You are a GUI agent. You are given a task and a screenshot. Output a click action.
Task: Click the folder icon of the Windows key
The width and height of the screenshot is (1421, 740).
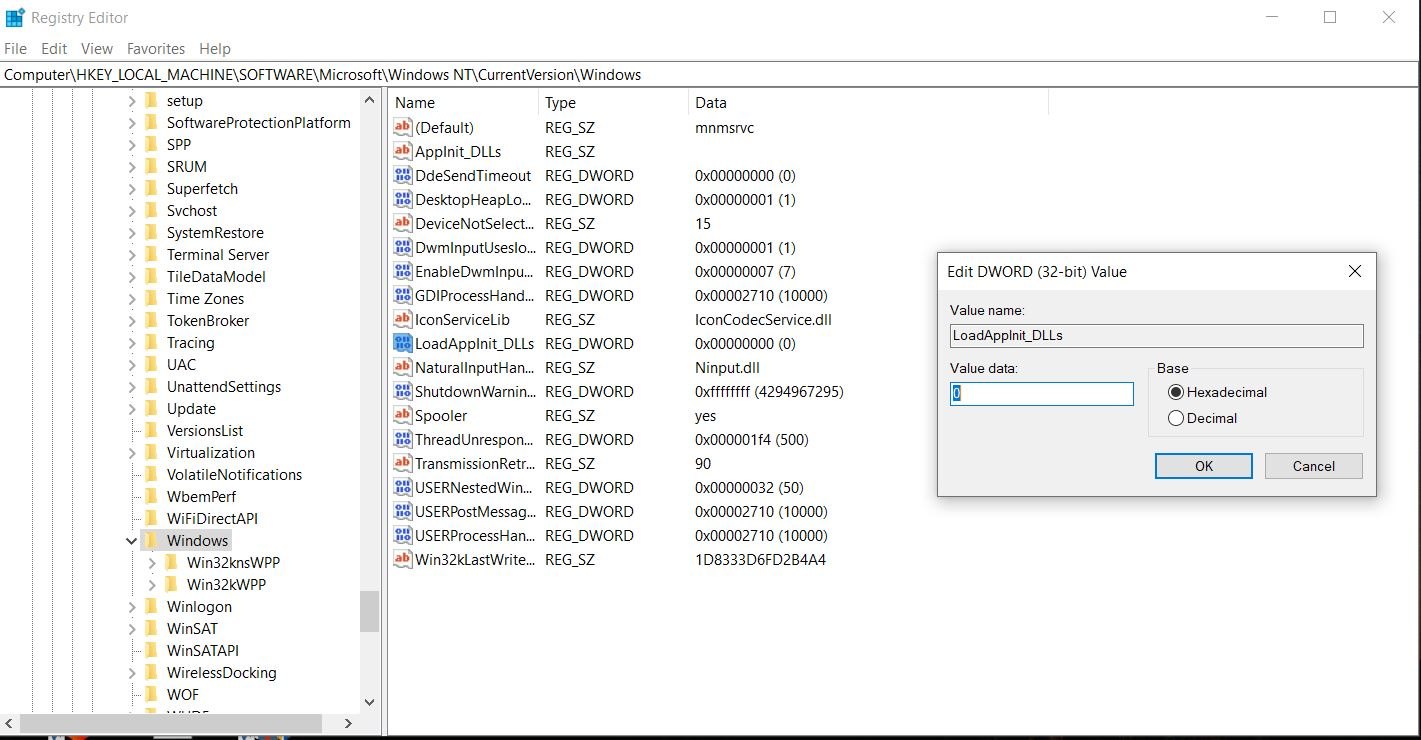point(151,540)
